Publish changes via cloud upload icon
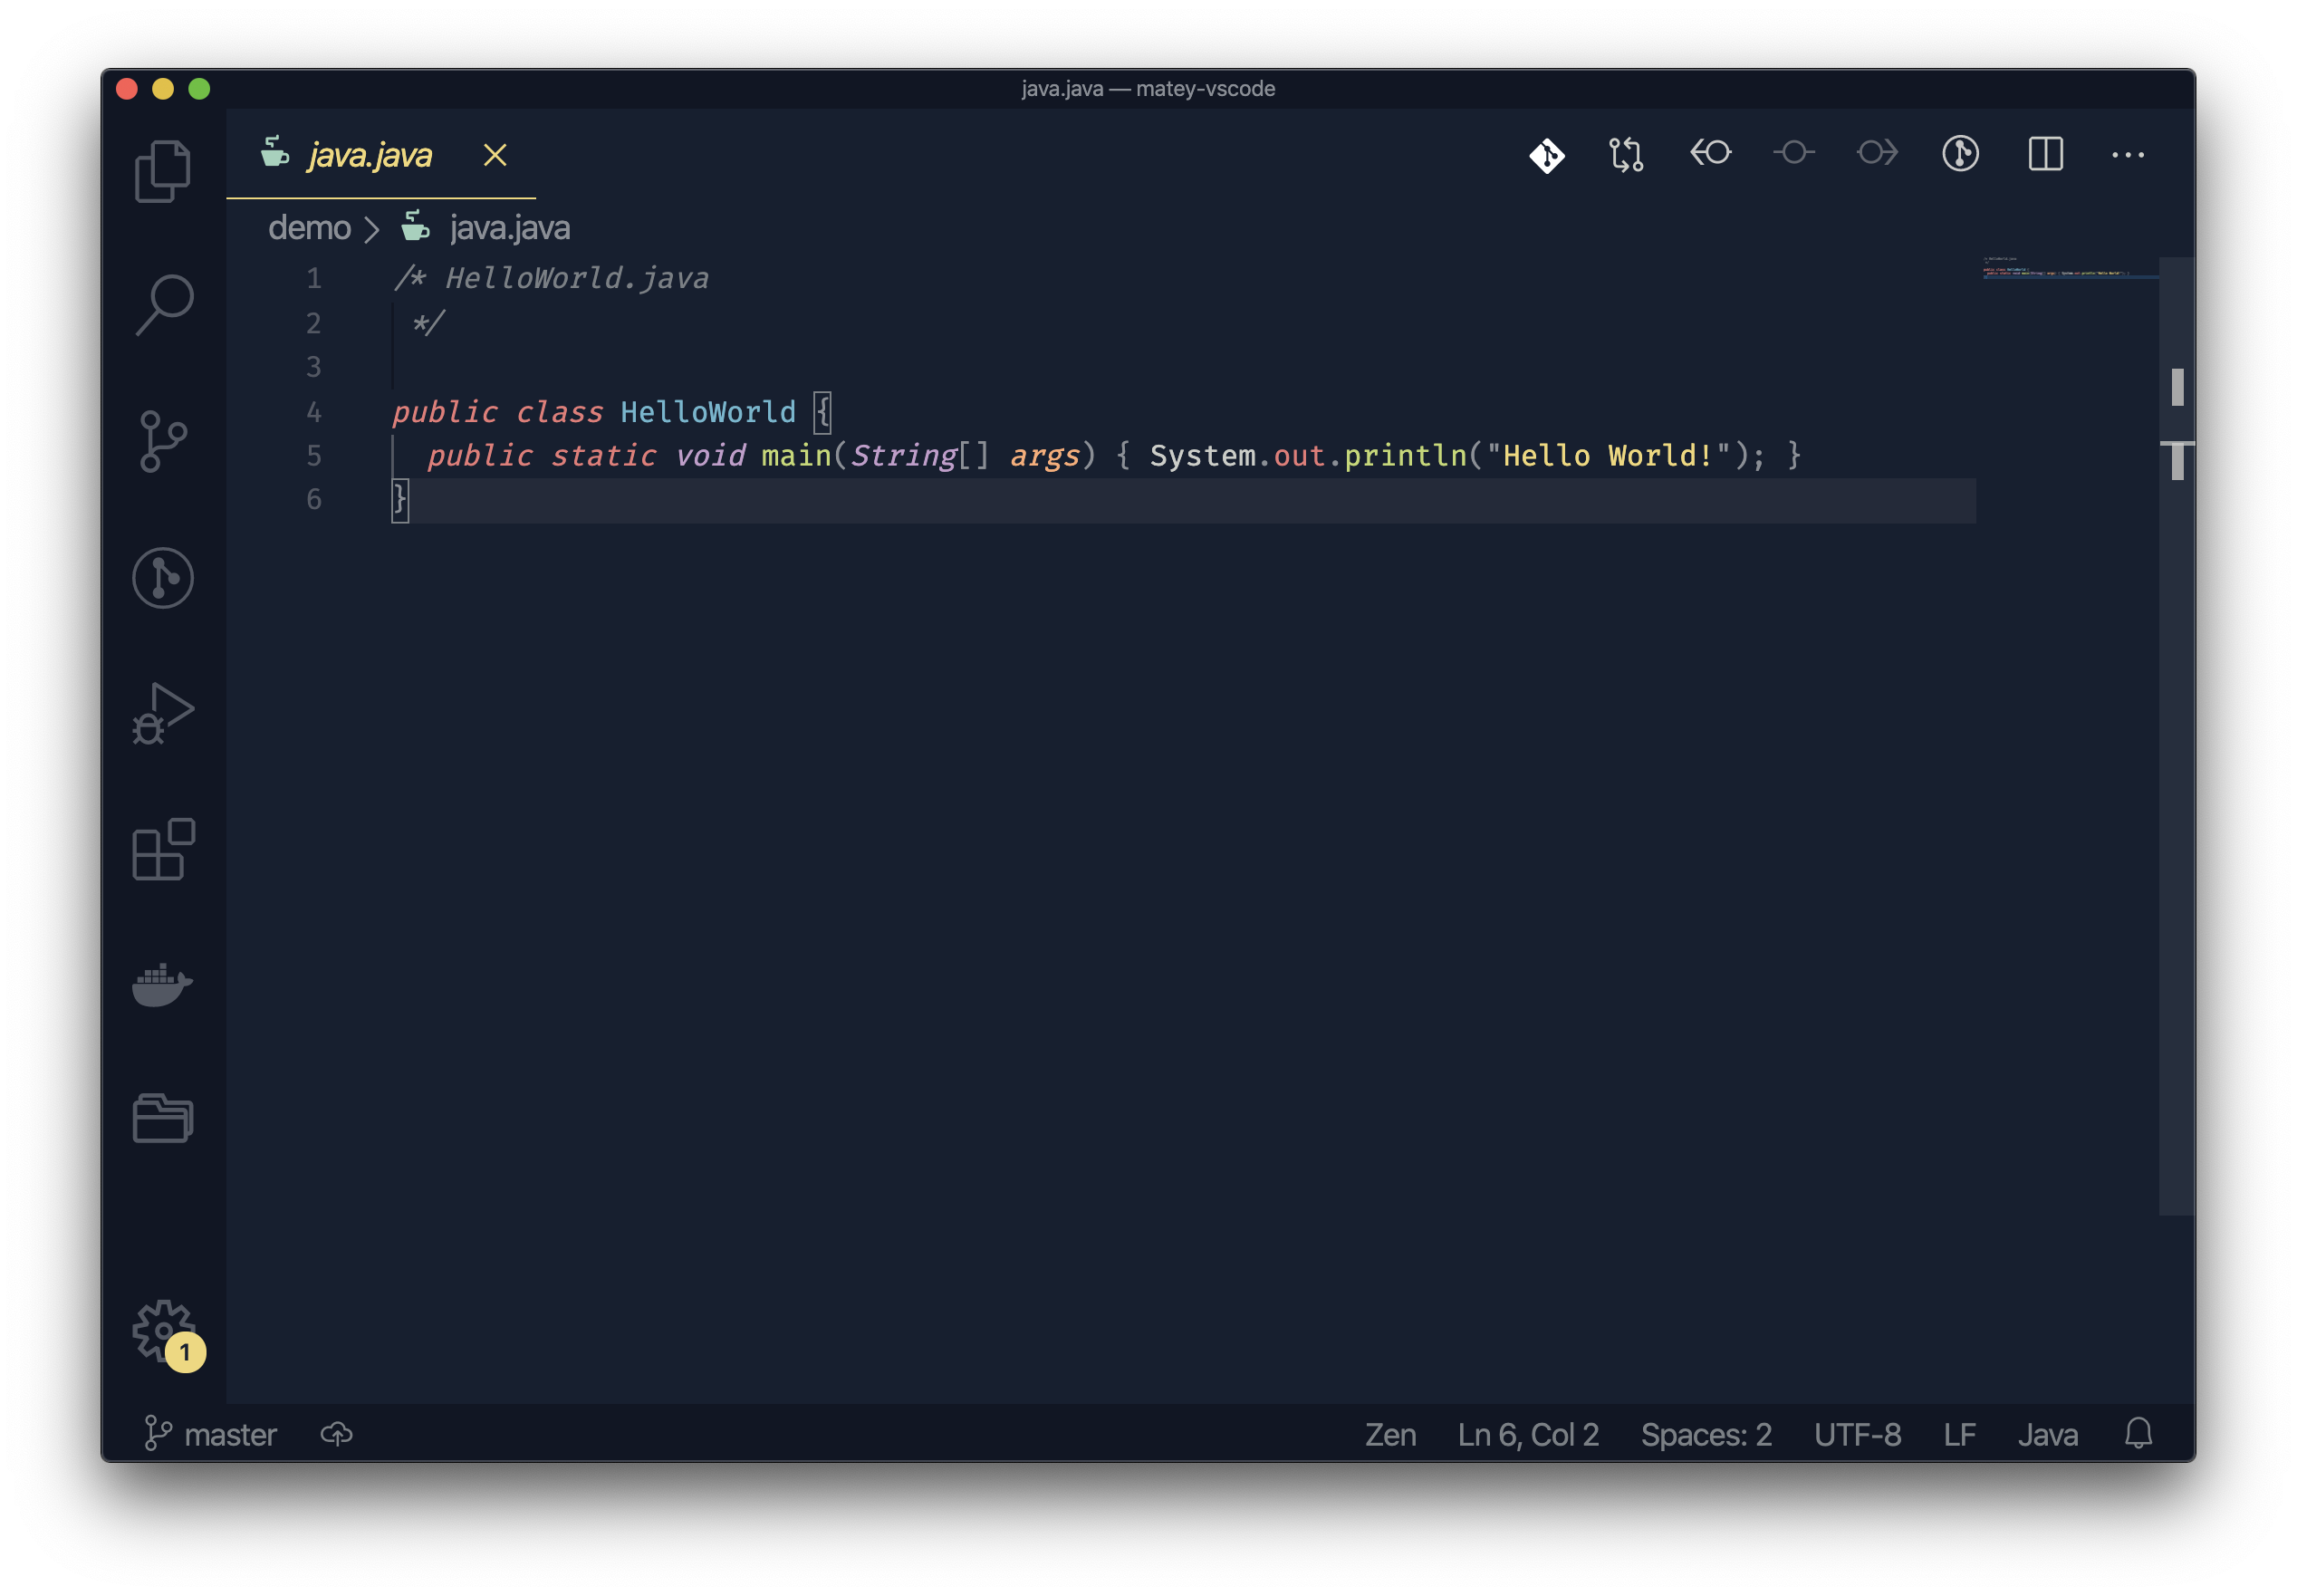The height and width of the screenshot is (1596, 2297). pyautogui.click(x=337, y=1434)
